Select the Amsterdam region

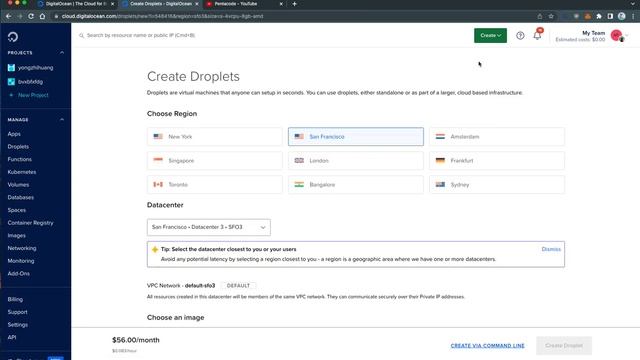(x=497, y=137)
